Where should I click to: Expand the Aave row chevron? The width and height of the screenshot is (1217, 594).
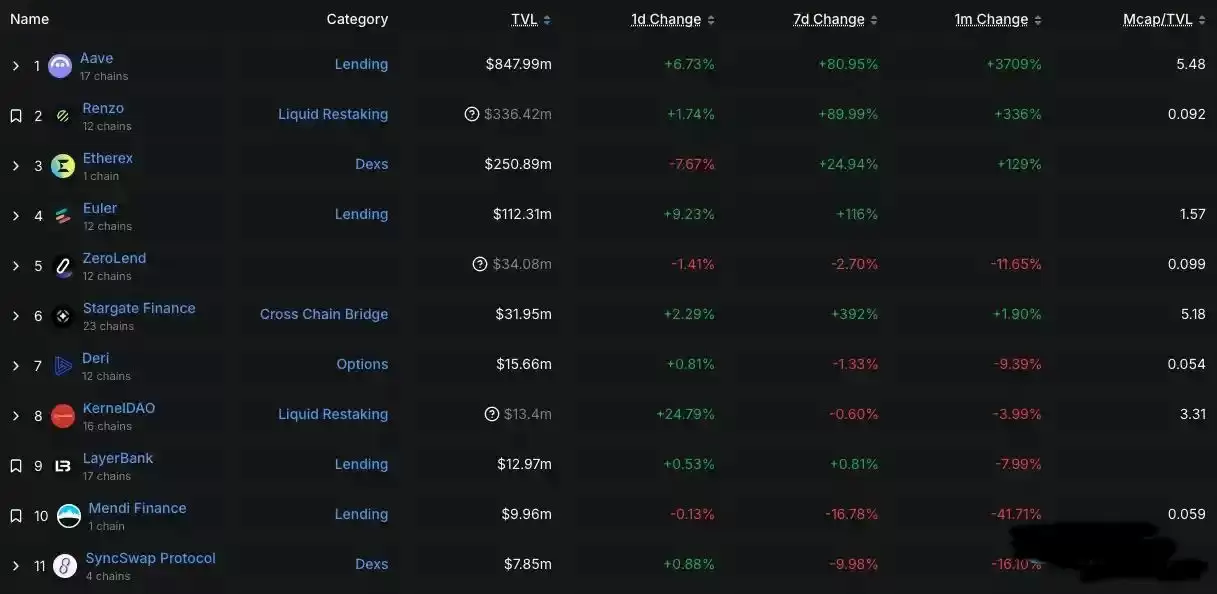click(x=16, y=66)
